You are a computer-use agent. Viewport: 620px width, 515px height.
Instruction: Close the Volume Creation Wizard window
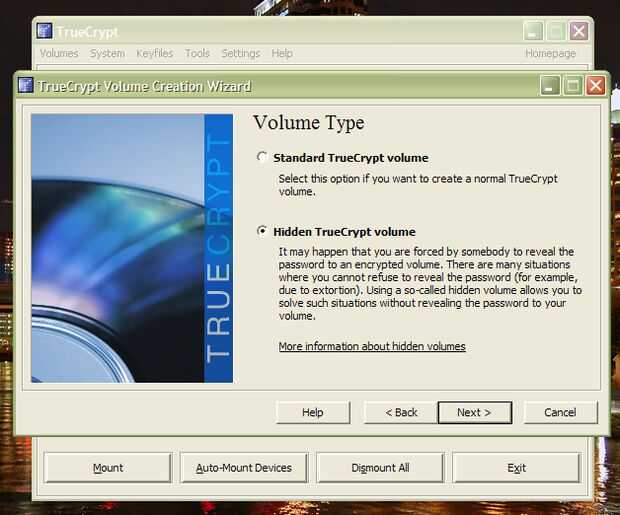595,86
